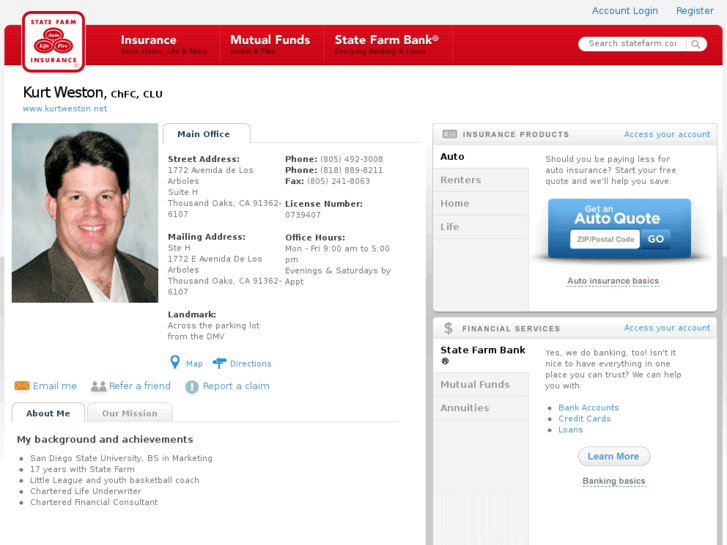This screenshot has height=545, width=727.
Task: Open Auto insurance basics link
Action: coord(613,281)
